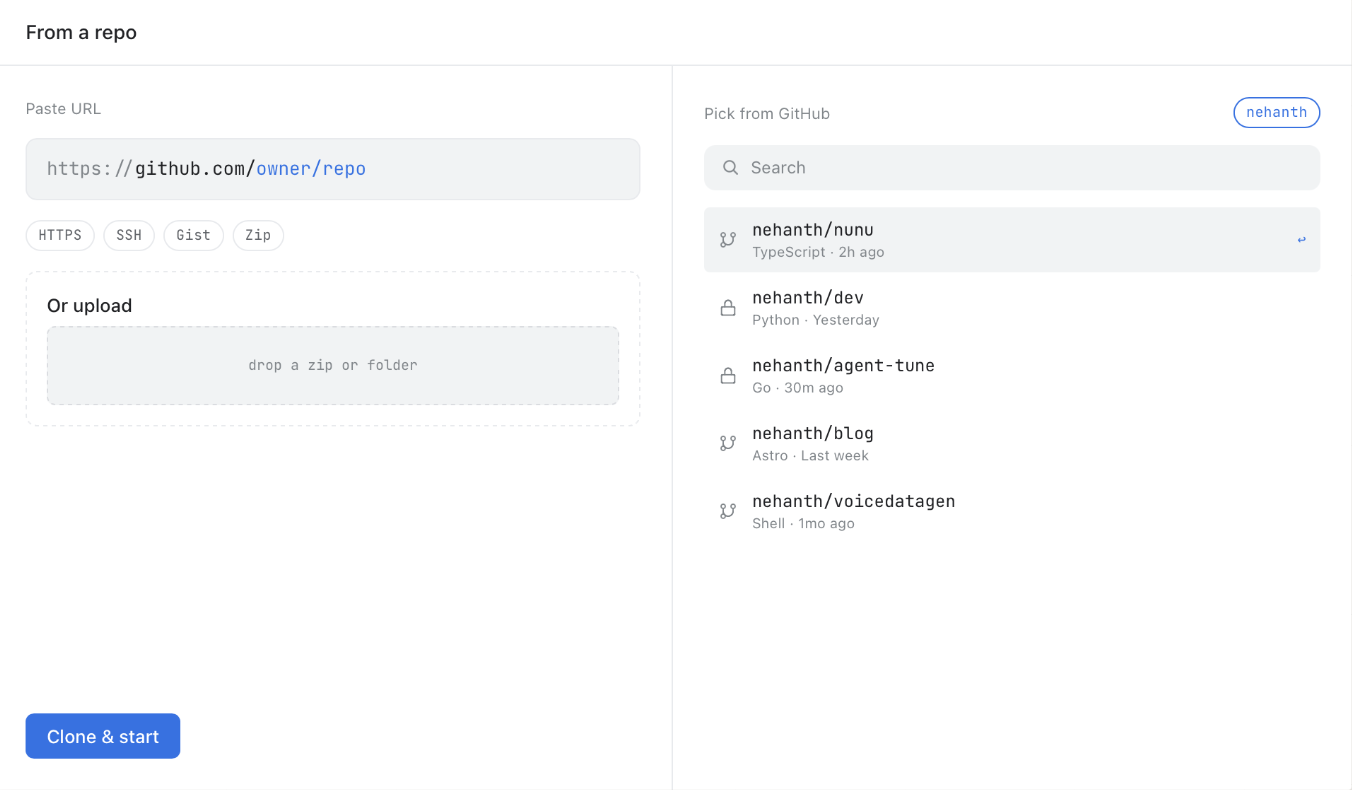The width and height of the screenshot is (1352, 790).
Task: Select the Gist chip
Action: tap(194, 235)
